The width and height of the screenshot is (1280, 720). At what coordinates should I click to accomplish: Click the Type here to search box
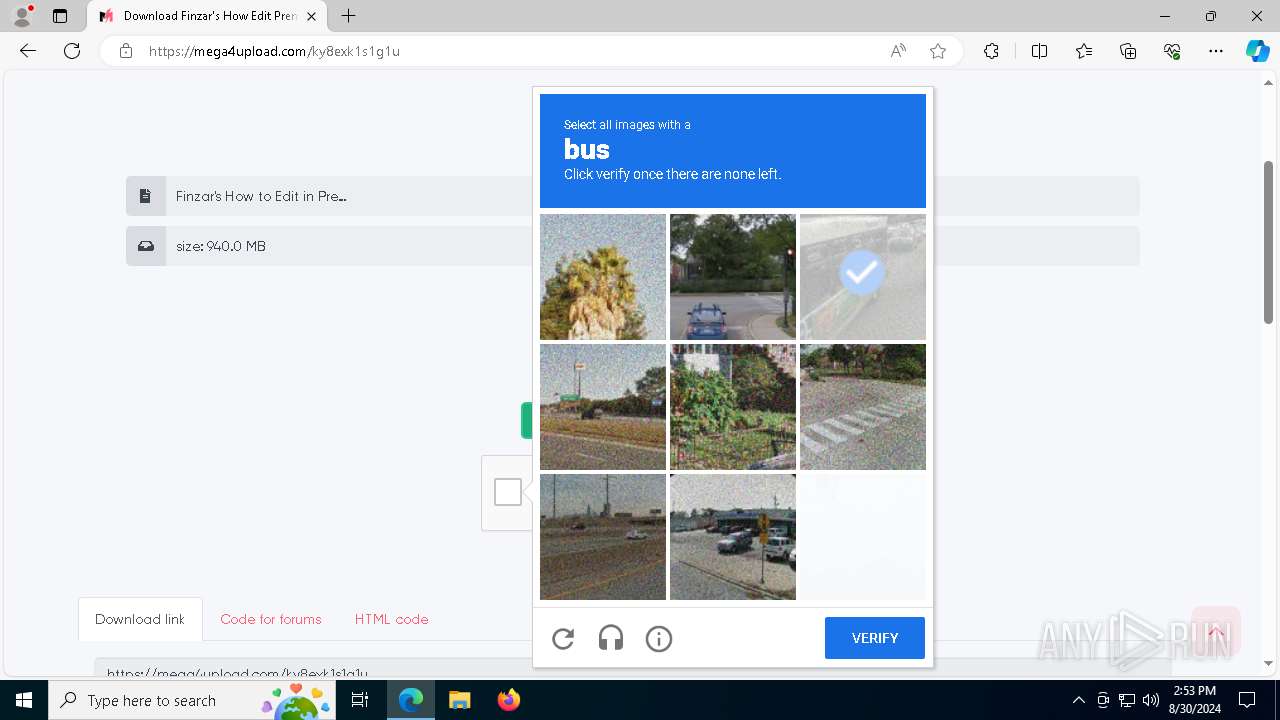coord(194,700)
